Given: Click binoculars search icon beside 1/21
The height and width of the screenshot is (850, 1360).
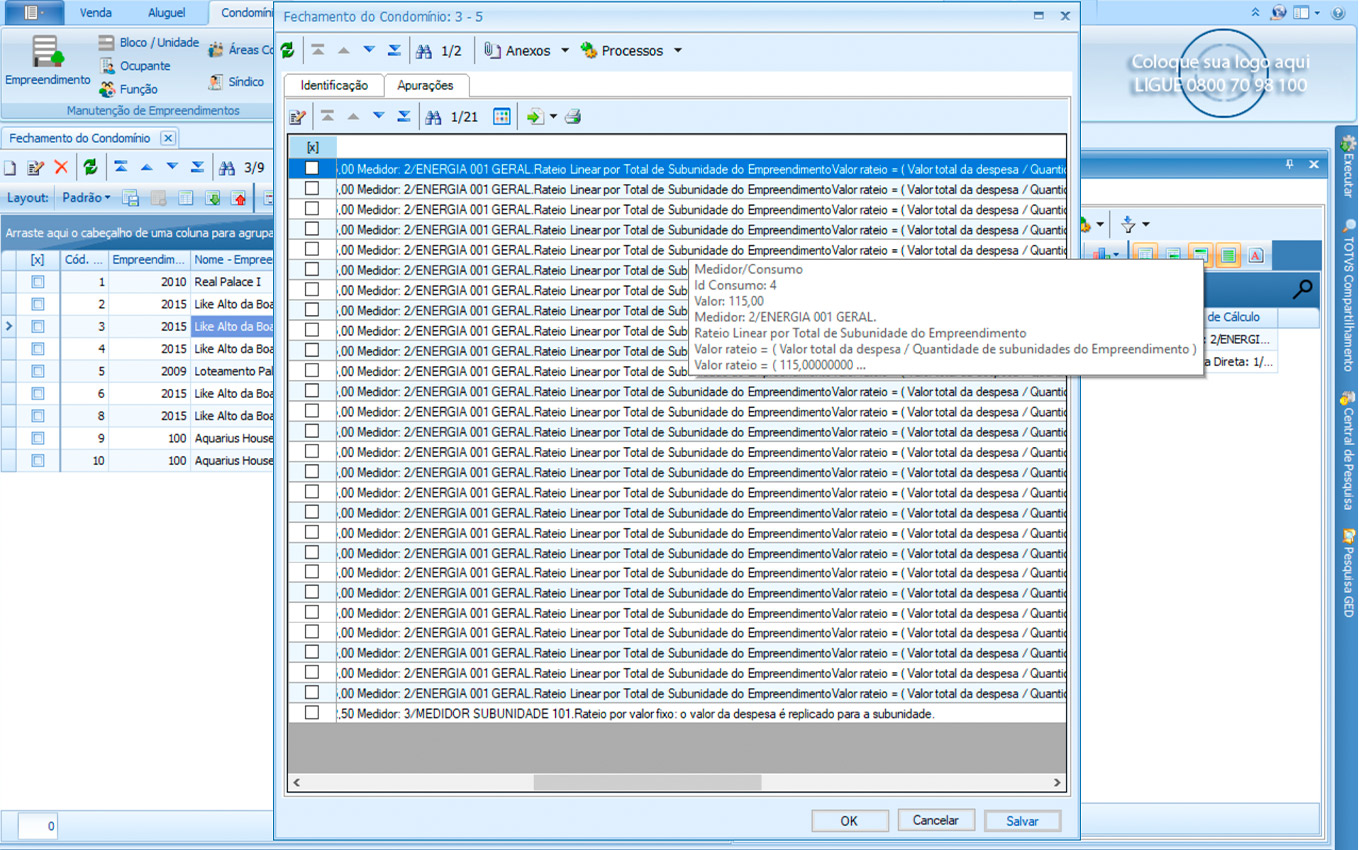Looking at the screenshot, I should (433, 117).
